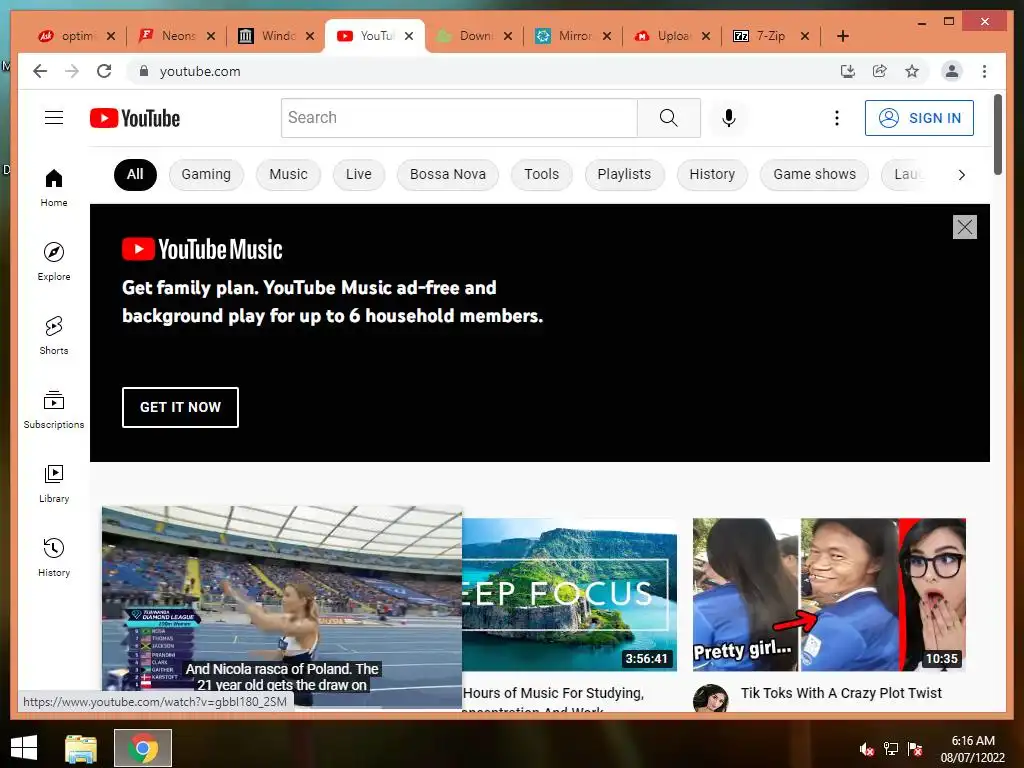This screenshot has width=1024, height=768.
Task: Open 'Tik Toks With A Crazy Plot Twist' title
Action: point(841,693)
